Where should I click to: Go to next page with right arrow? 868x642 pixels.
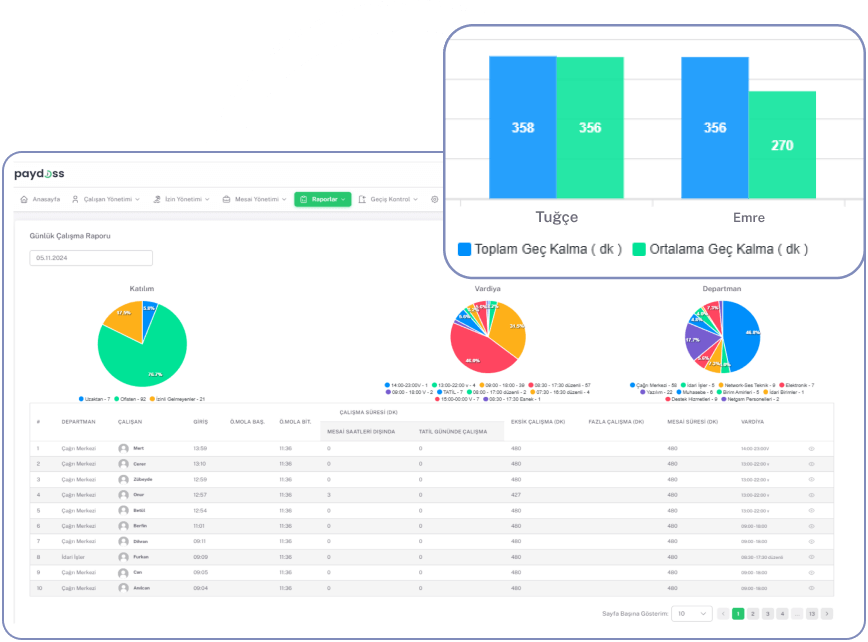[x=827, y=613]
